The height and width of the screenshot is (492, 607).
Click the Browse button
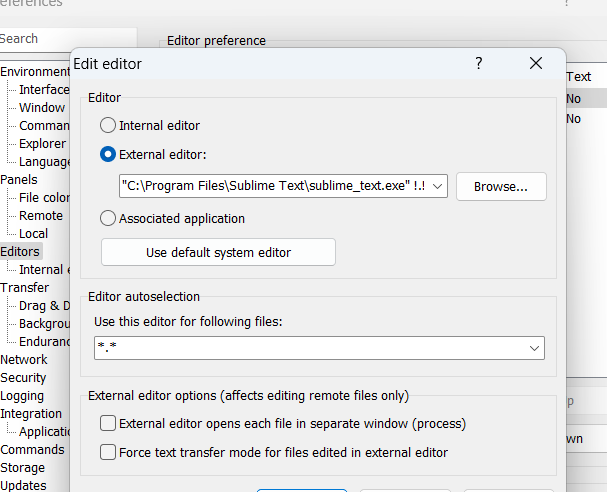click(x=501, y=186)
